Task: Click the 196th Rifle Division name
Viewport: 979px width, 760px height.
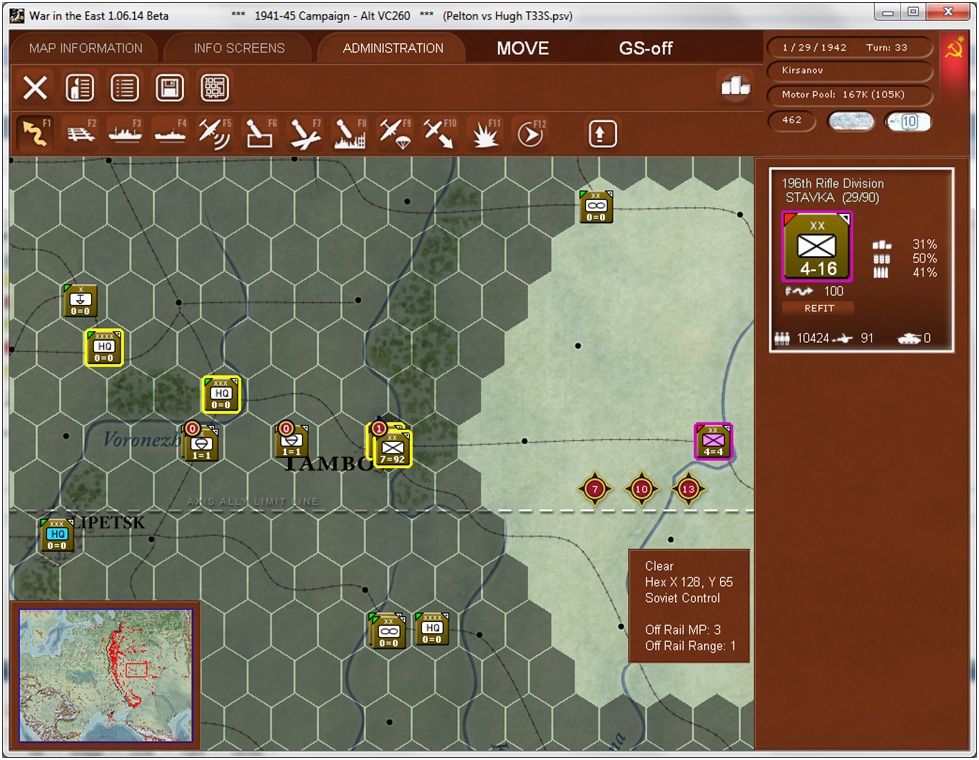Action: pyautogui.click(x=833, y=183)
